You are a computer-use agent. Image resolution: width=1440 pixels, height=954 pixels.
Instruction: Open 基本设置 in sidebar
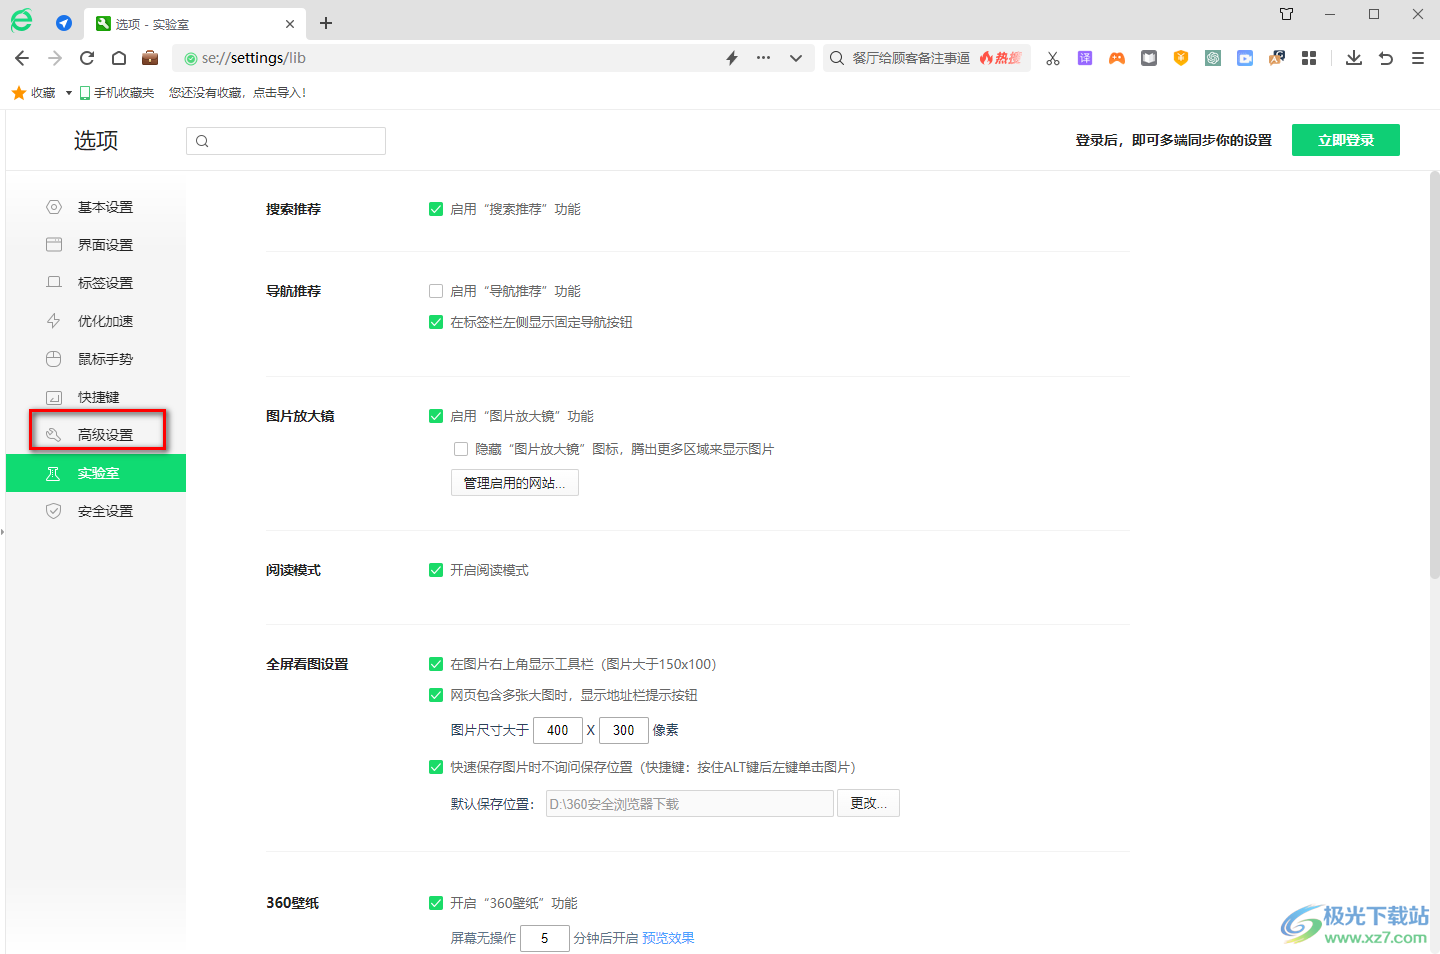click(96, 207)
